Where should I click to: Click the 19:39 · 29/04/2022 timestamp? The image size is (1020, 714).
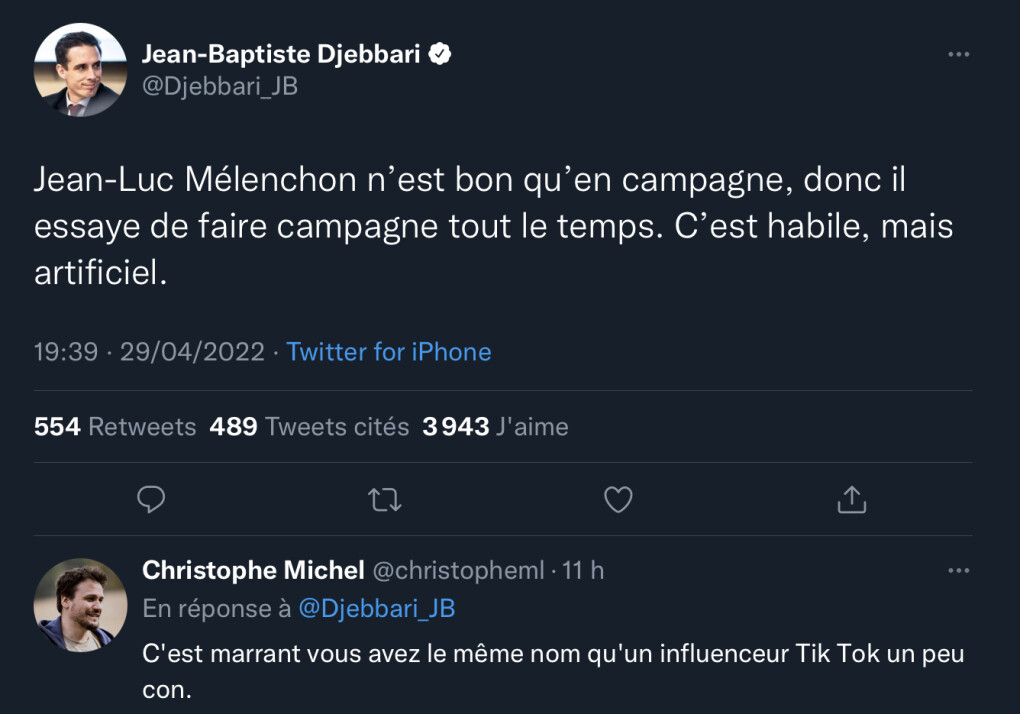150,352
